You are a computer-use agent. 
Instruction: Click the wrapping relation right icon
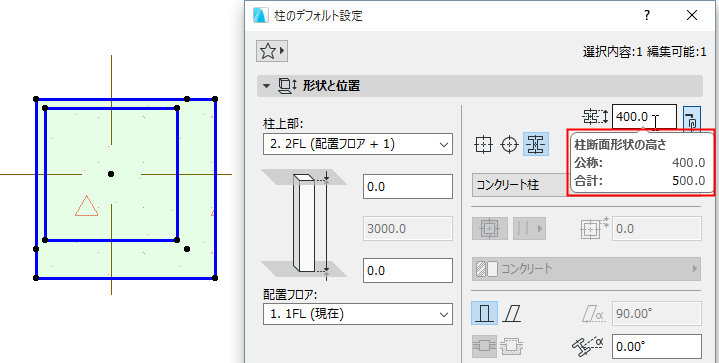point(512,347)
